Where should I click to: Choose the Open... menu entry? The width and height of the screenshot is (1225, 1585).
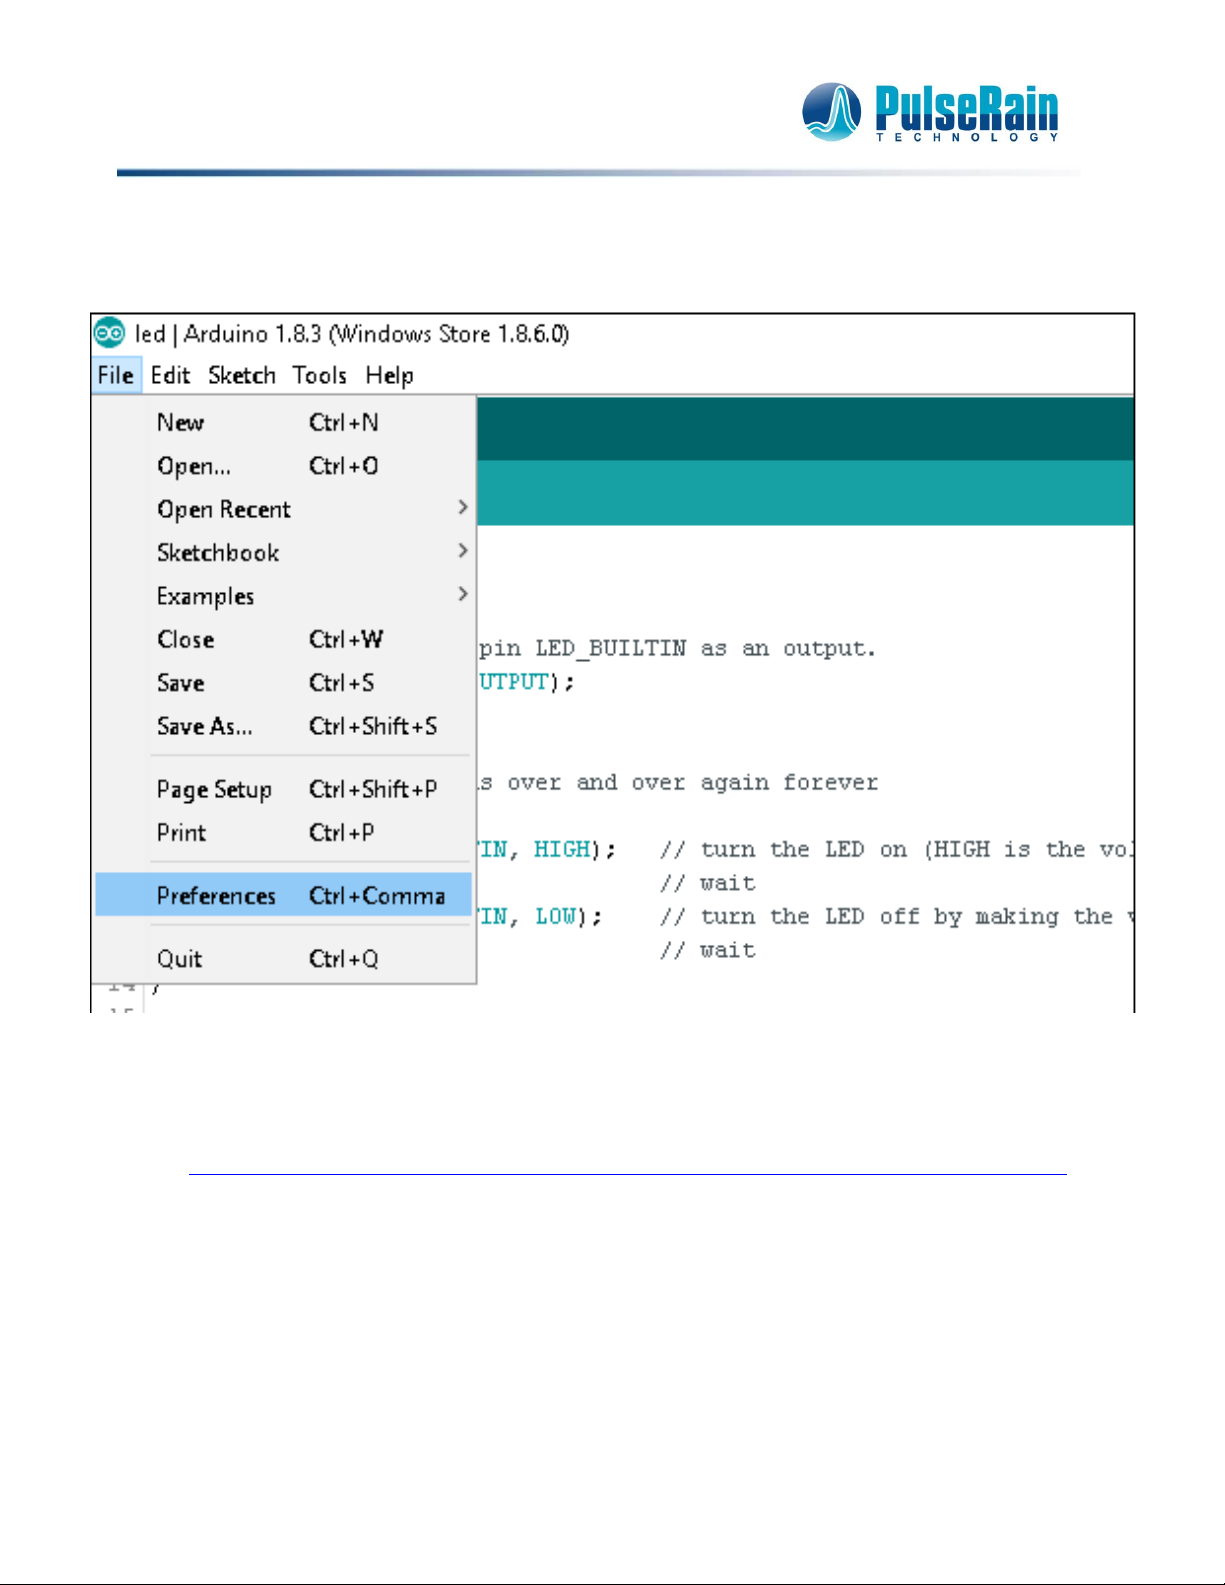[x=194, y=466]
